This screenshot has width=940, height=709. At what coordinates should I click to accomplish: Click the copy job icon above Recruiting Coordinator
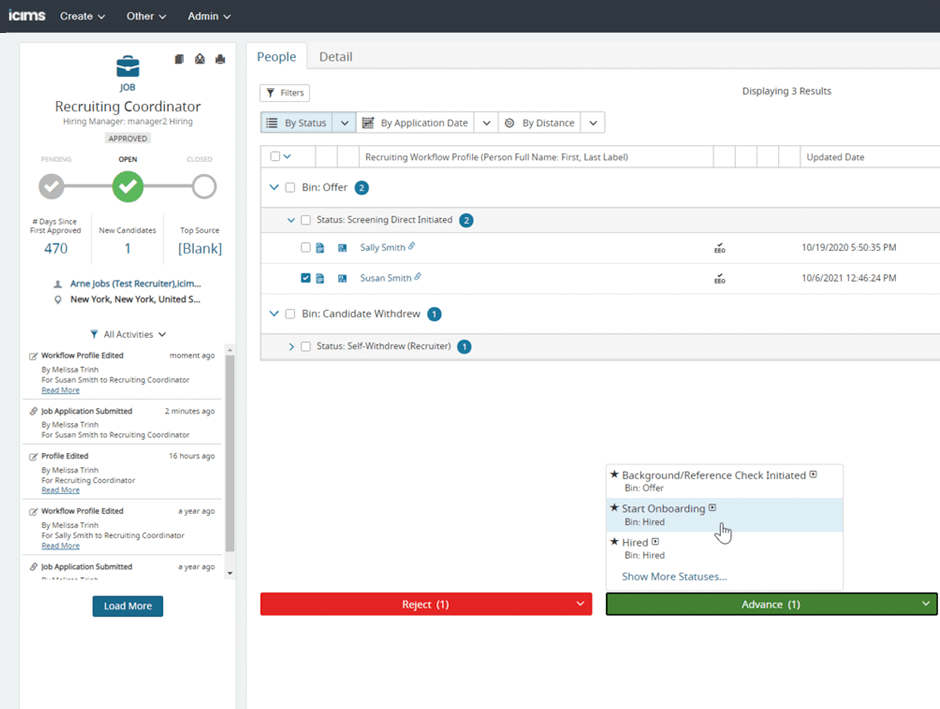coord(179,59)
